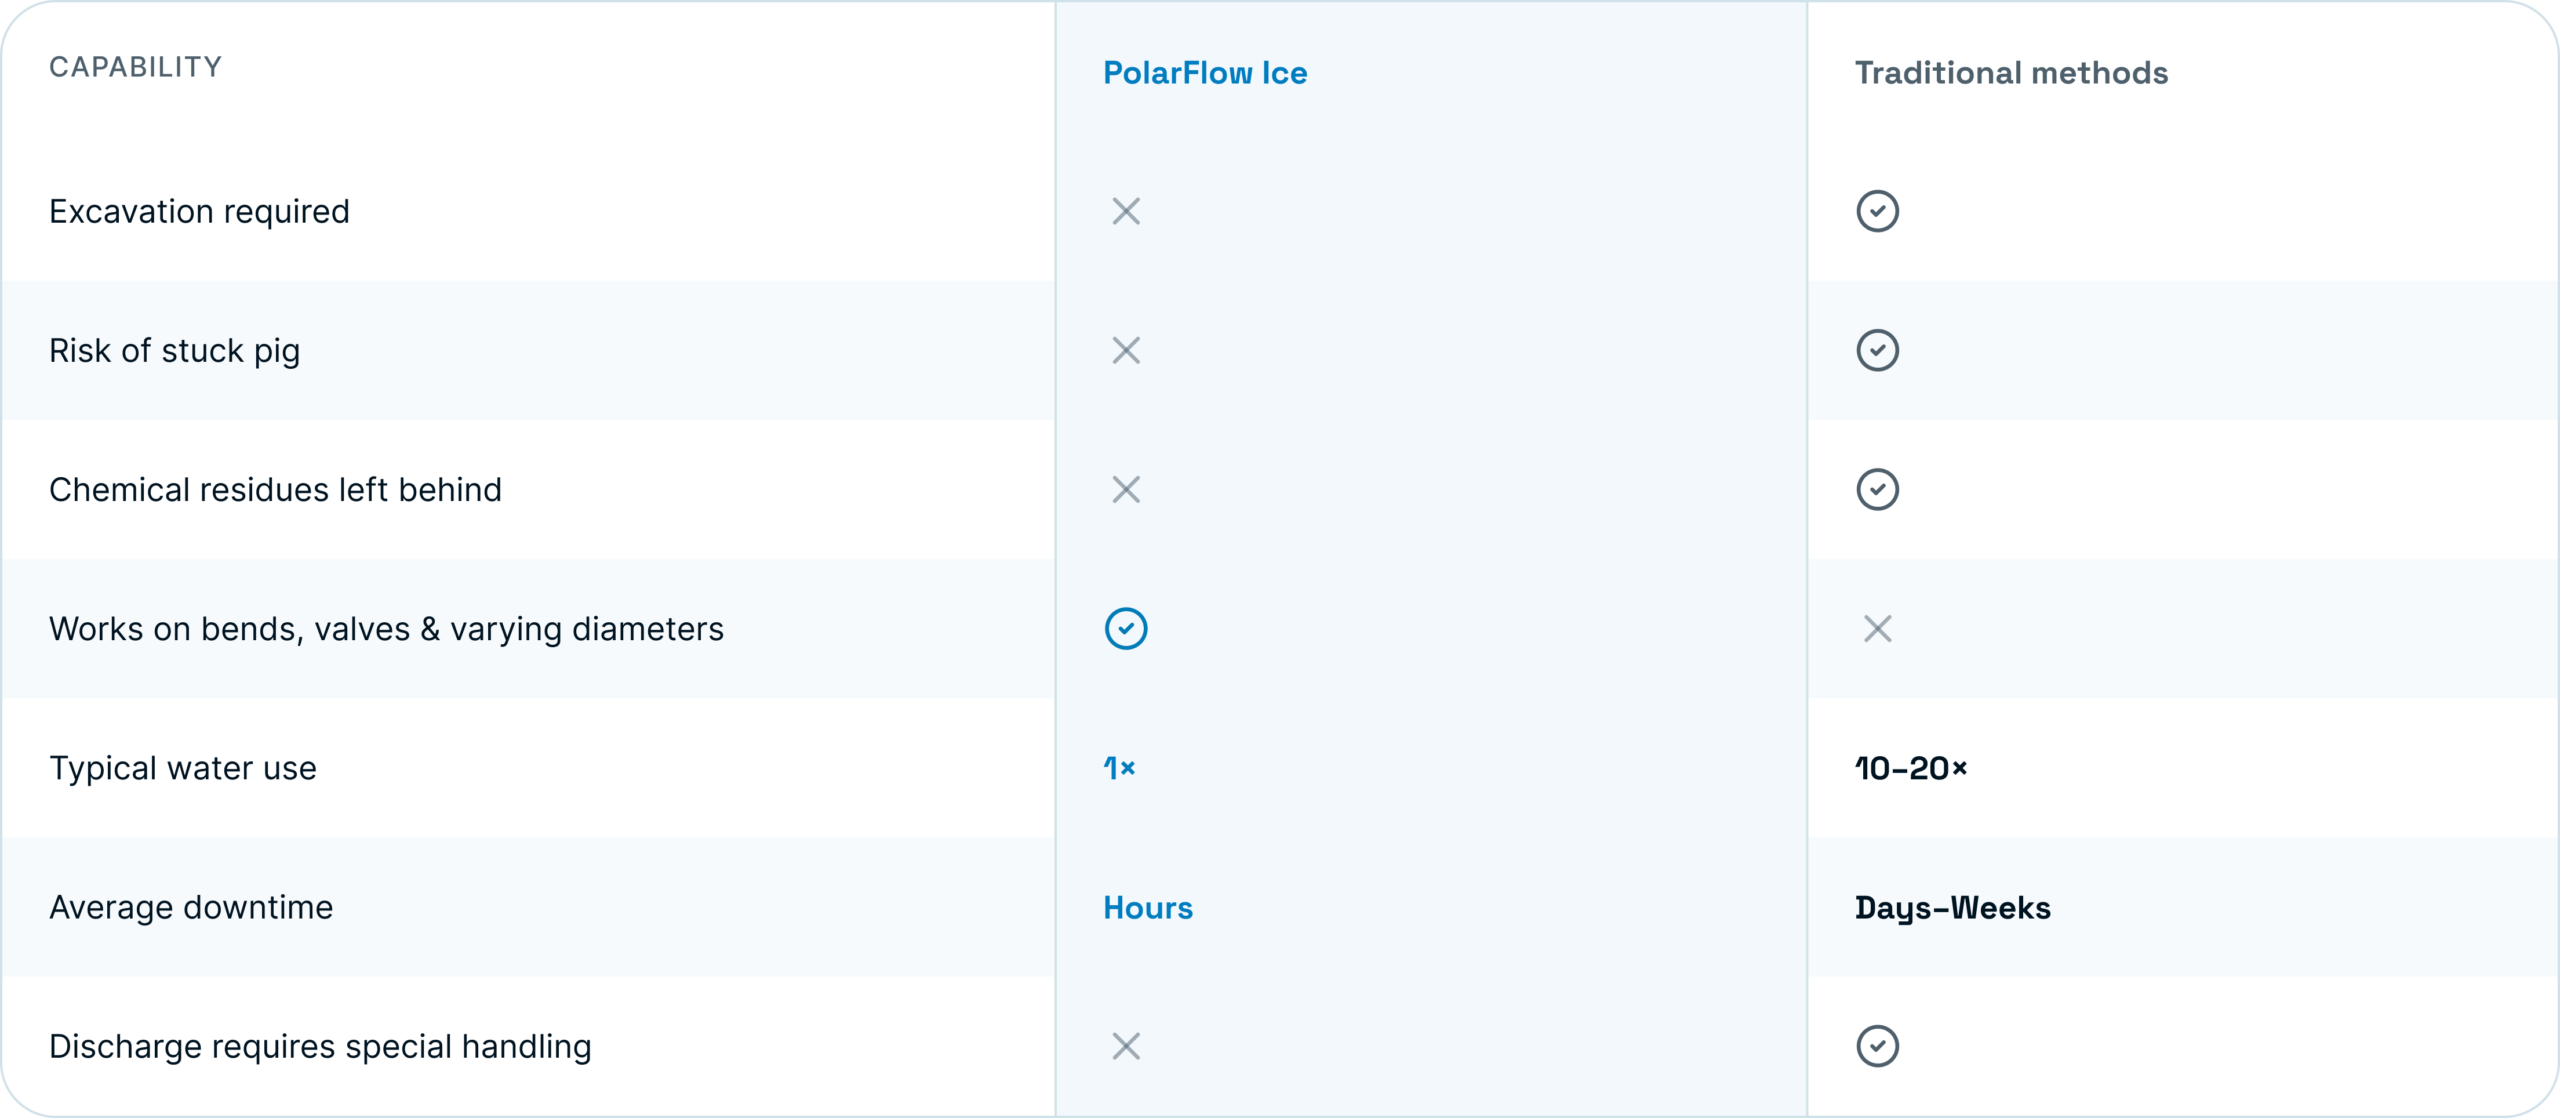
Task: Select the Traditional methods column header
Action: pyautogui.click(x=2011, y=73)
